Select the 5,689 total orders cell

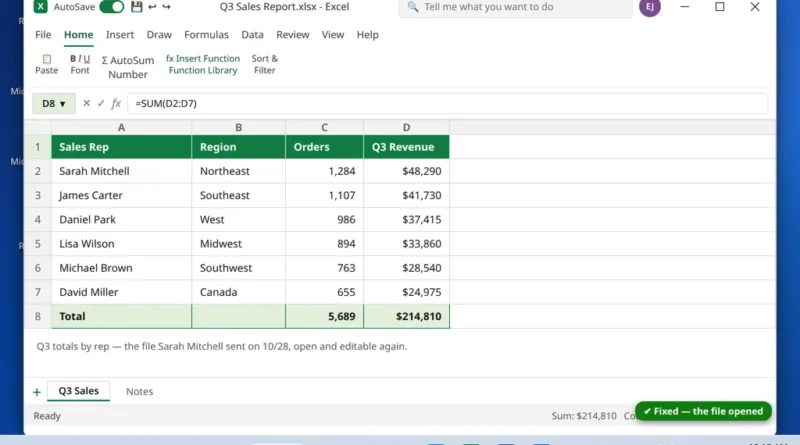coord(324,316)
